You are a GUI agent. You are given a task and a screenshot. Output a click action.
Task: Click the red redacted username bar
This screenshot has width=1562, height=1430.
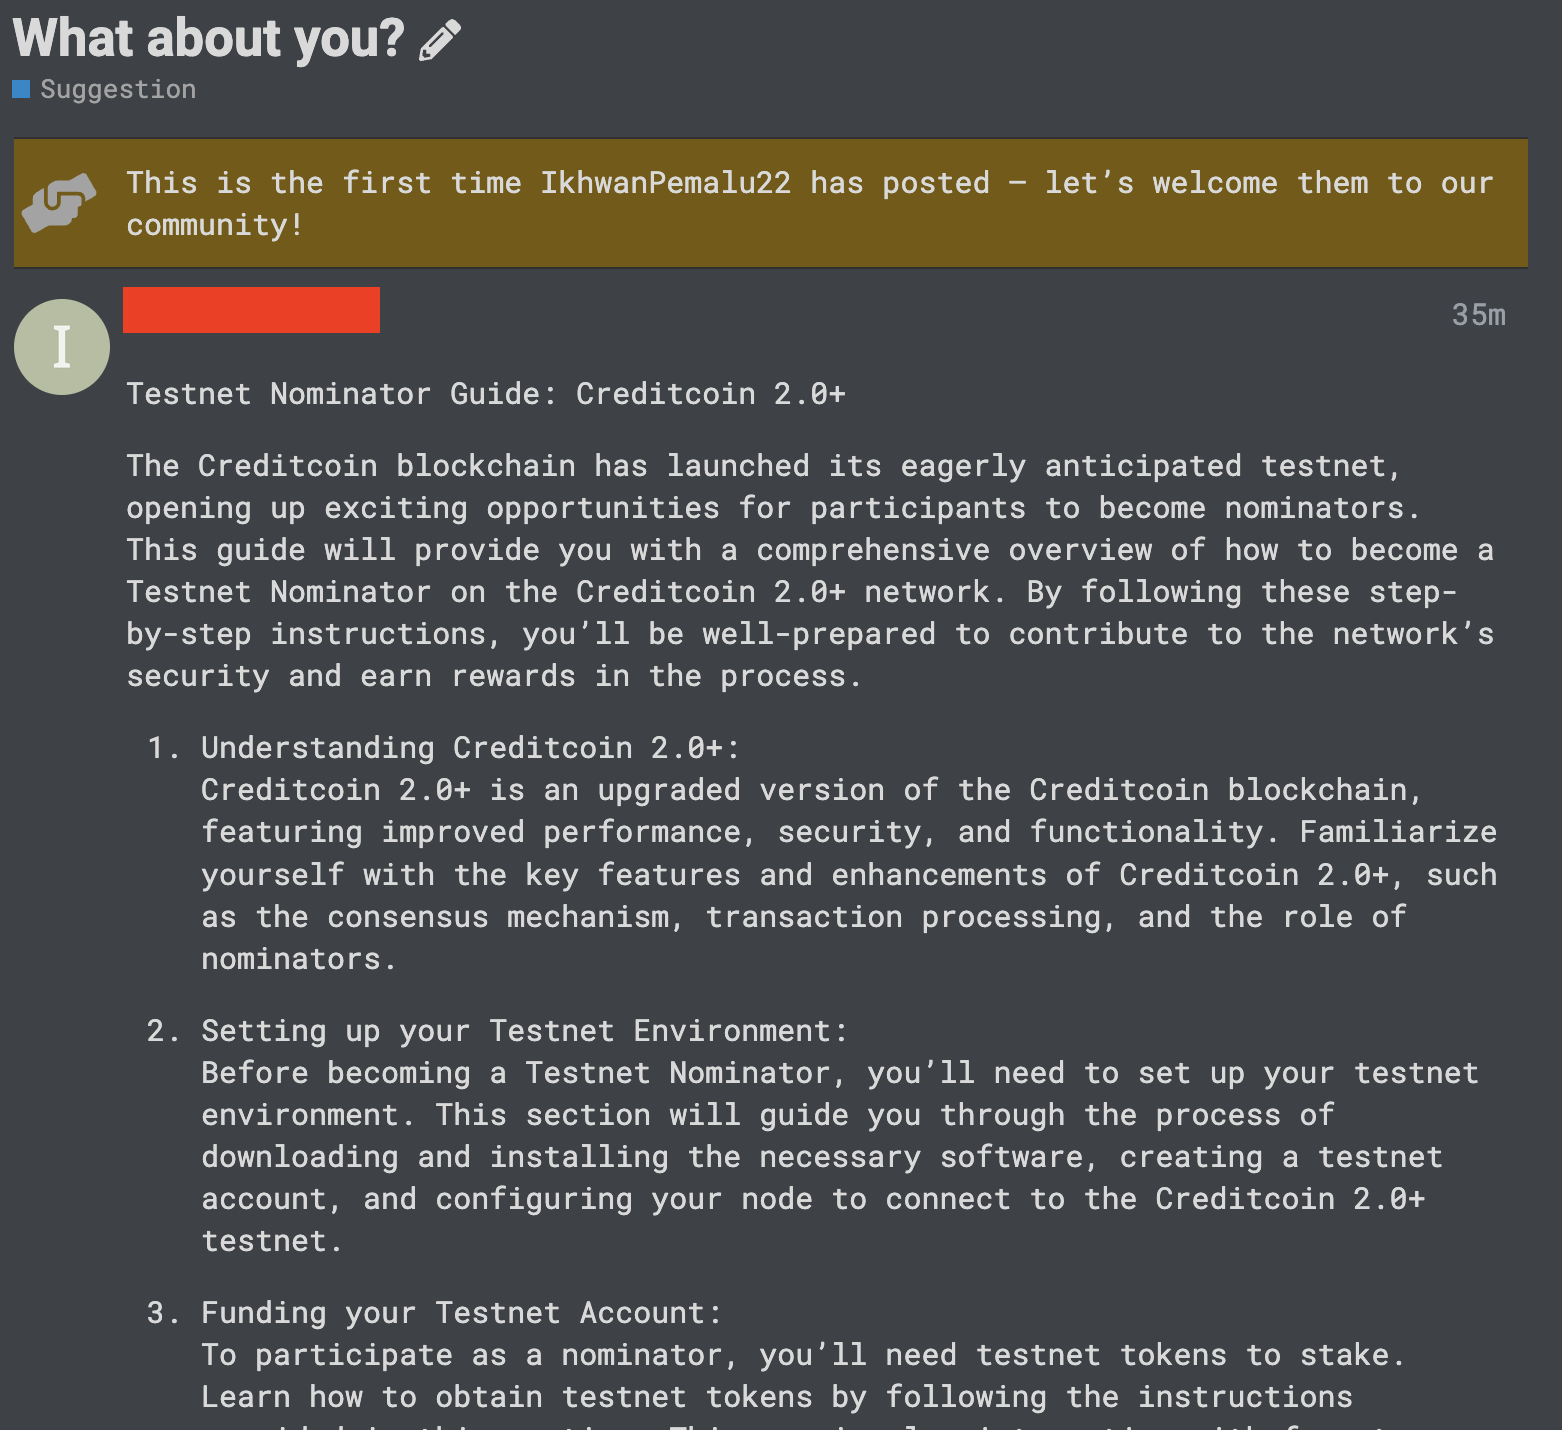click(251, 310)
